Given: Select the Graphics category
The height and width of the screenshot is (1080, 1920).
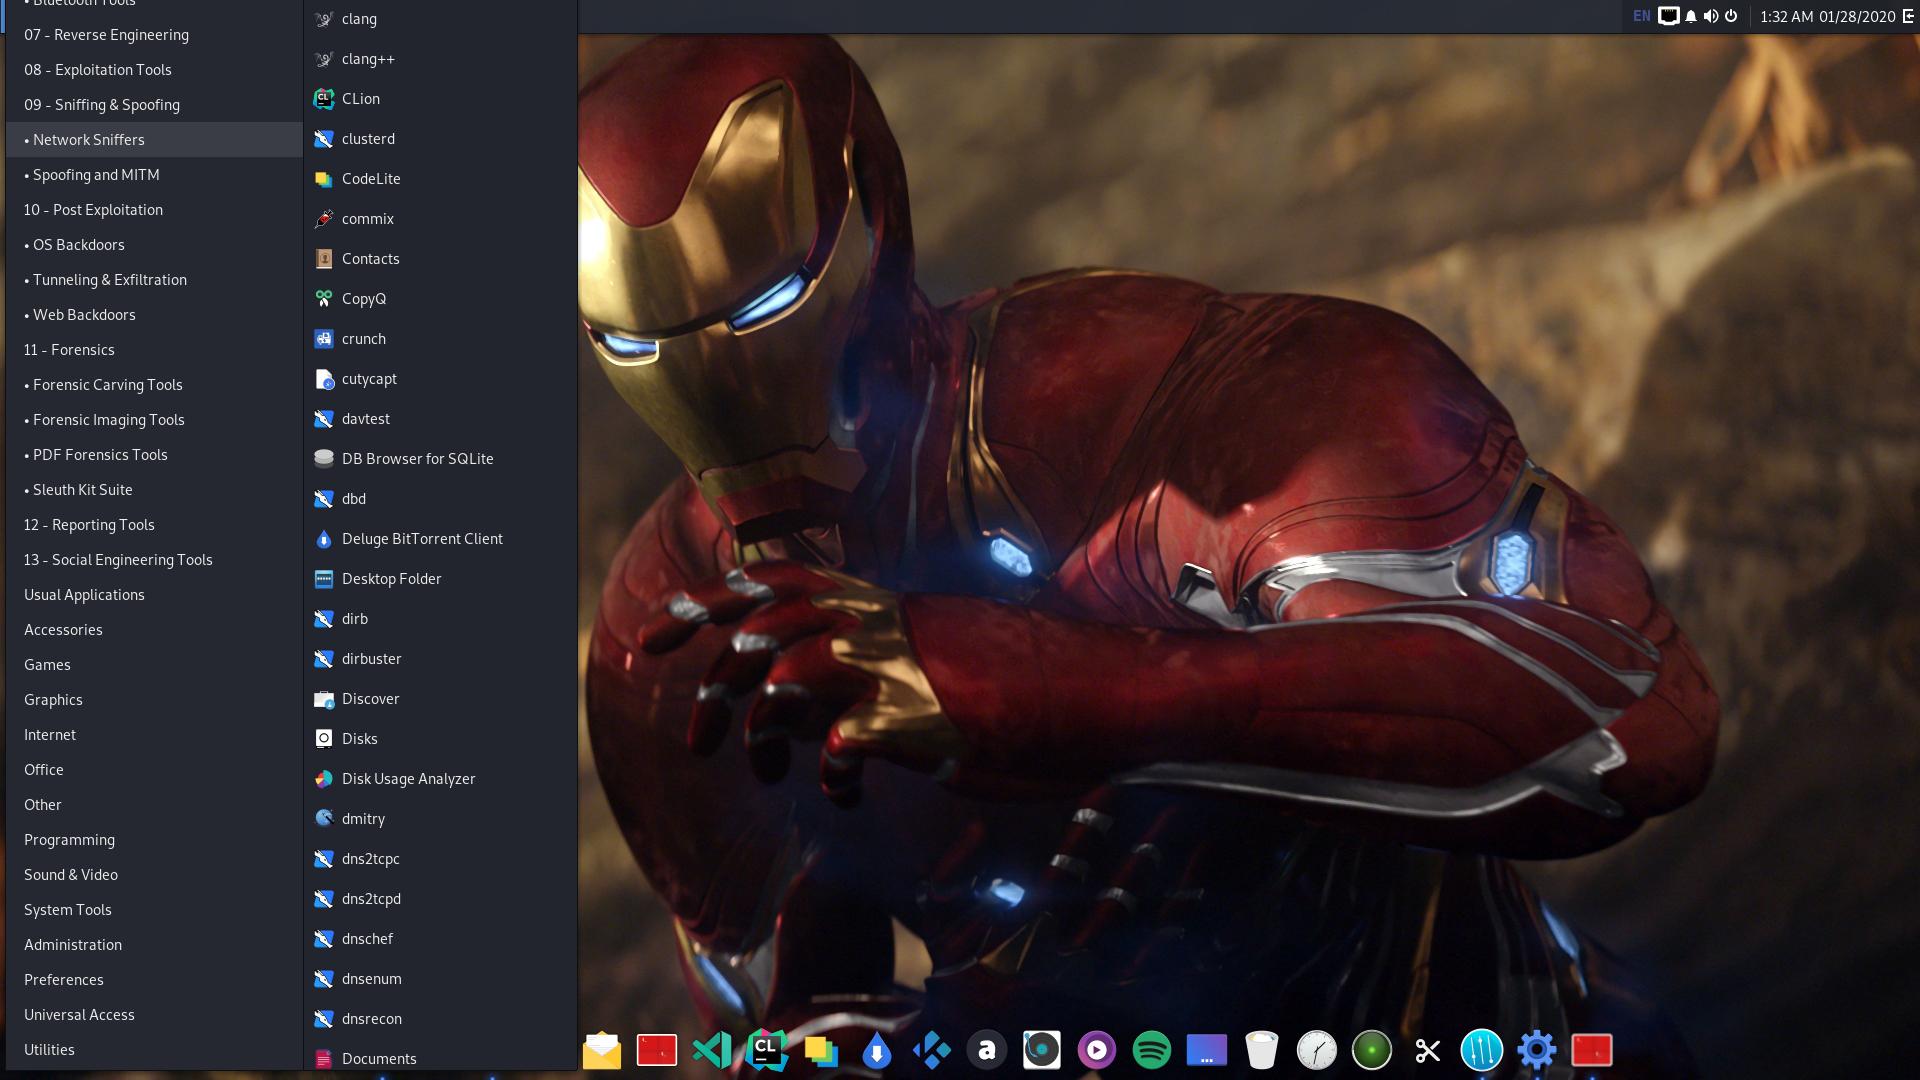Looking at the screenshot, I should click(154, 700).
